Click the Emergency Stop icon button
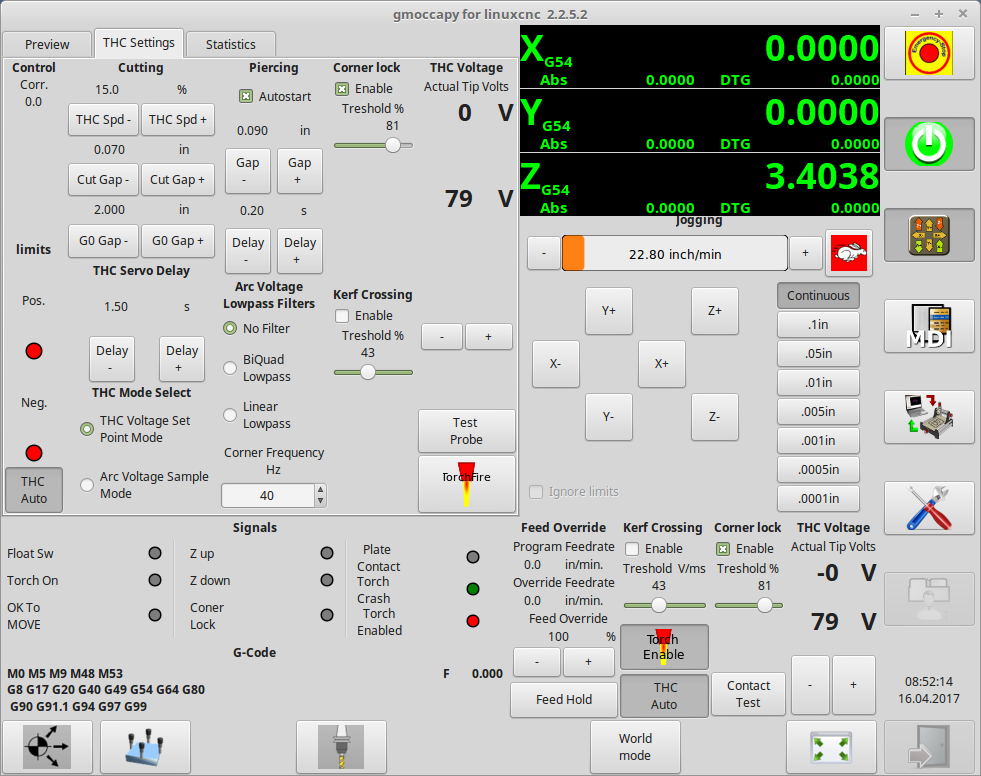Screen dimensions: 981x776 [x=929, y=54]
